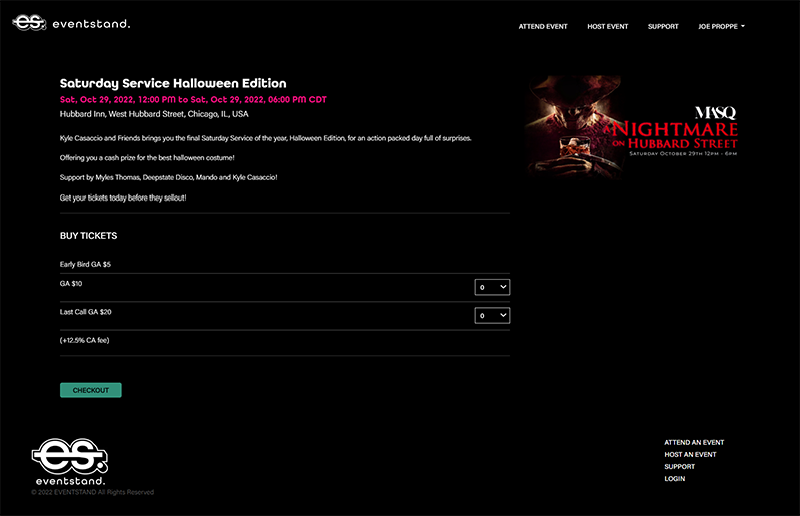Open the Attend Event menu item
The width and height of the screenshot is (800, 516).
(x=543, y=27)
